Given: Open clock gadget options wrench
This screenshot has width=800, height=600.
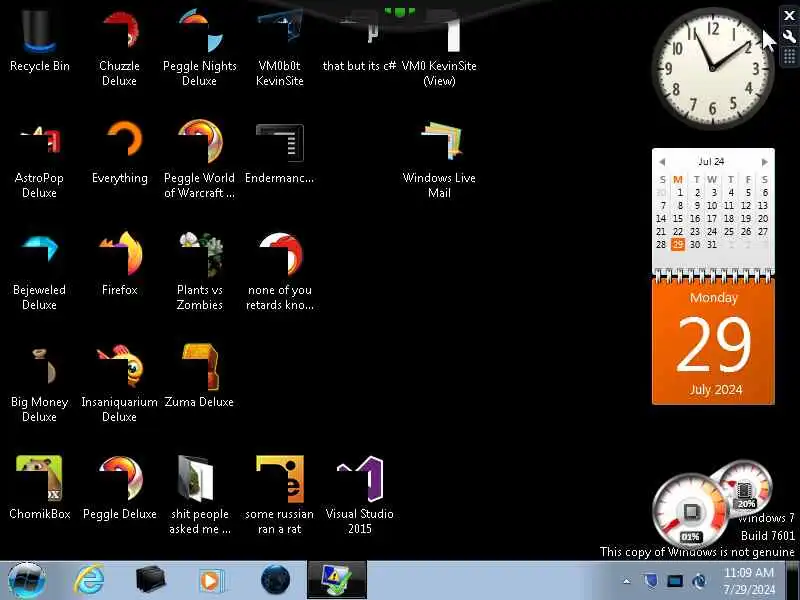Looking at the screenshot, I should point(789,36).
